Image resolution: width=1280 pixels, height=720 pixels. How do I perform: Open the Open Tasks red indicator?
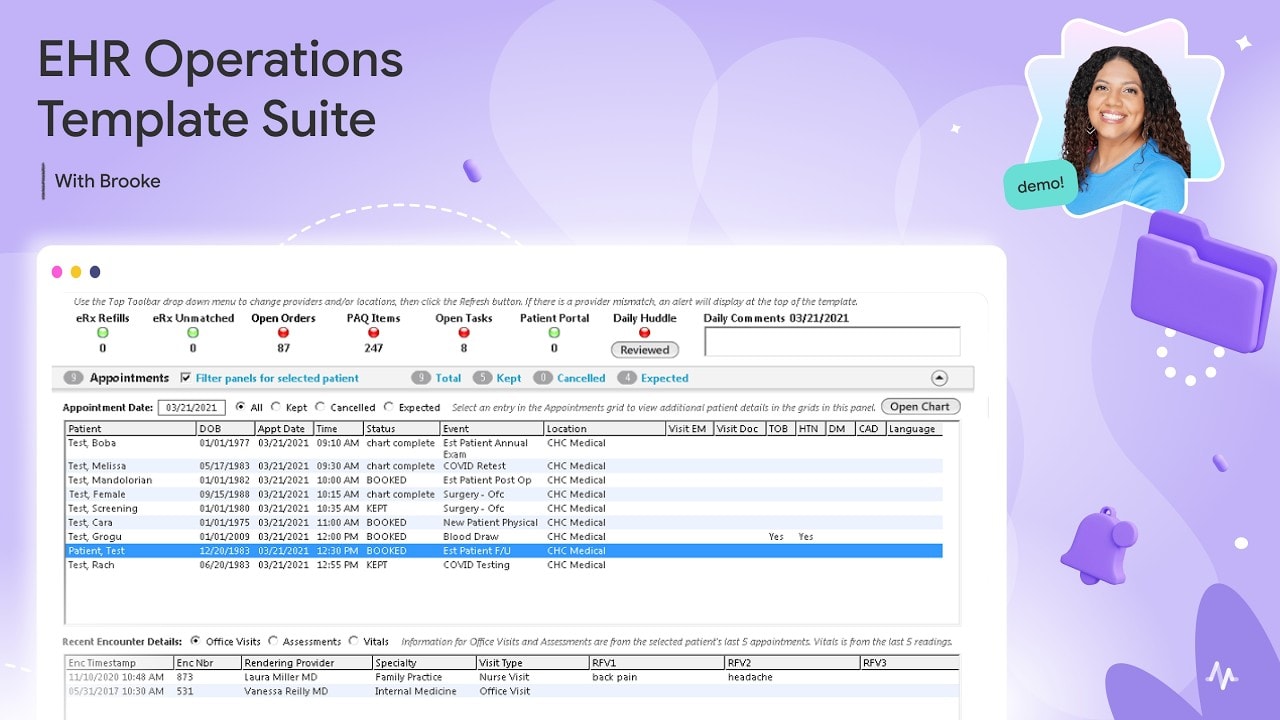click(464, 333)
